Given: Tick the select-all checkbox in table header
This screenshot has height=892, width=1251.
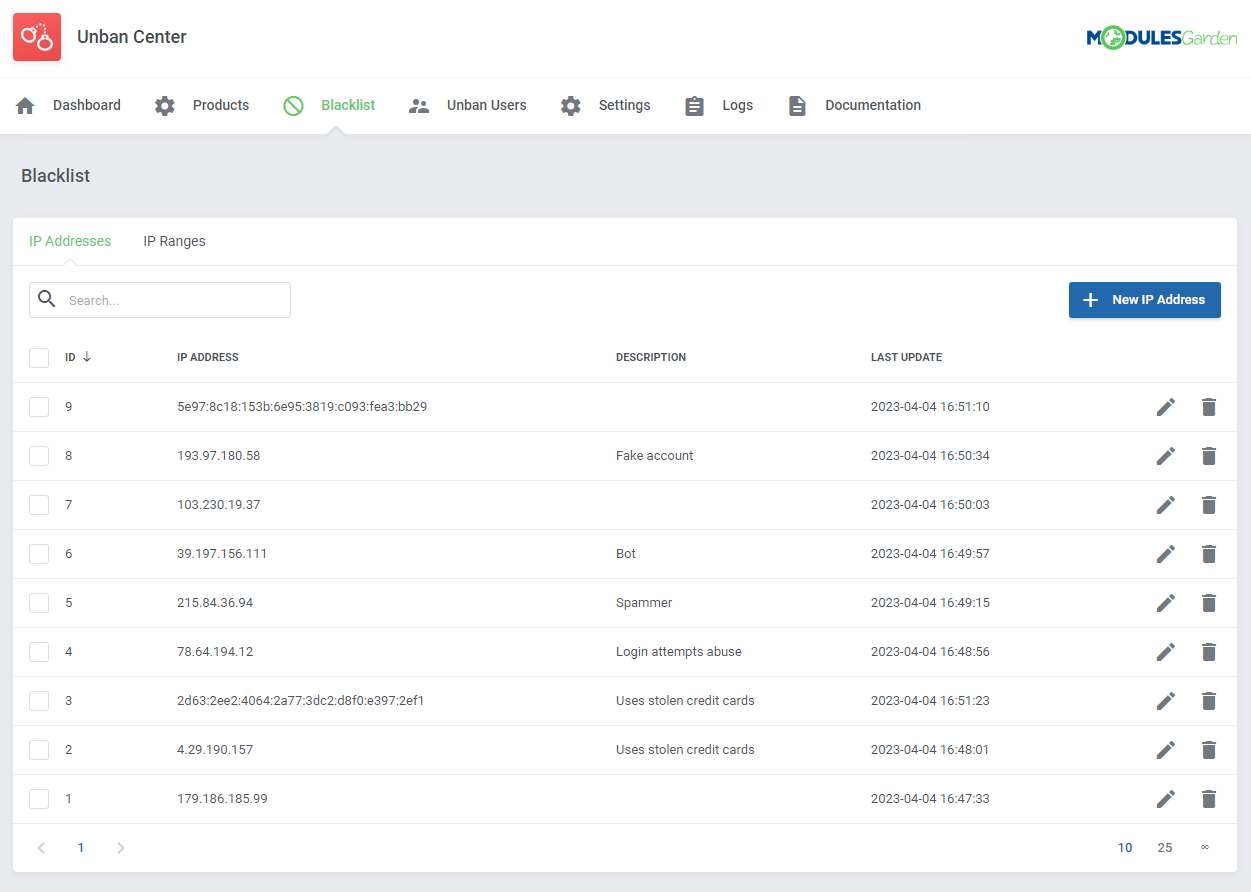Looking at the screenshot, I should [39, 357].
